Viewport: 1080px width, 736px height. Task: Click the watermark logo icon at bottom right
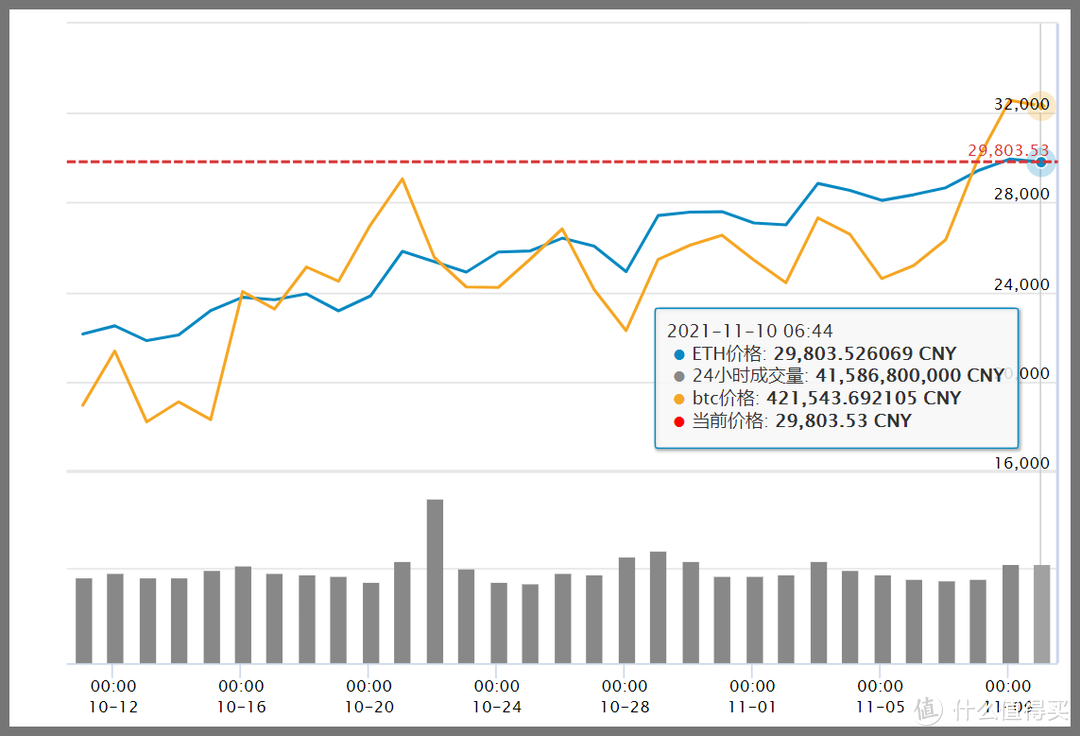(x=927, y=709)
